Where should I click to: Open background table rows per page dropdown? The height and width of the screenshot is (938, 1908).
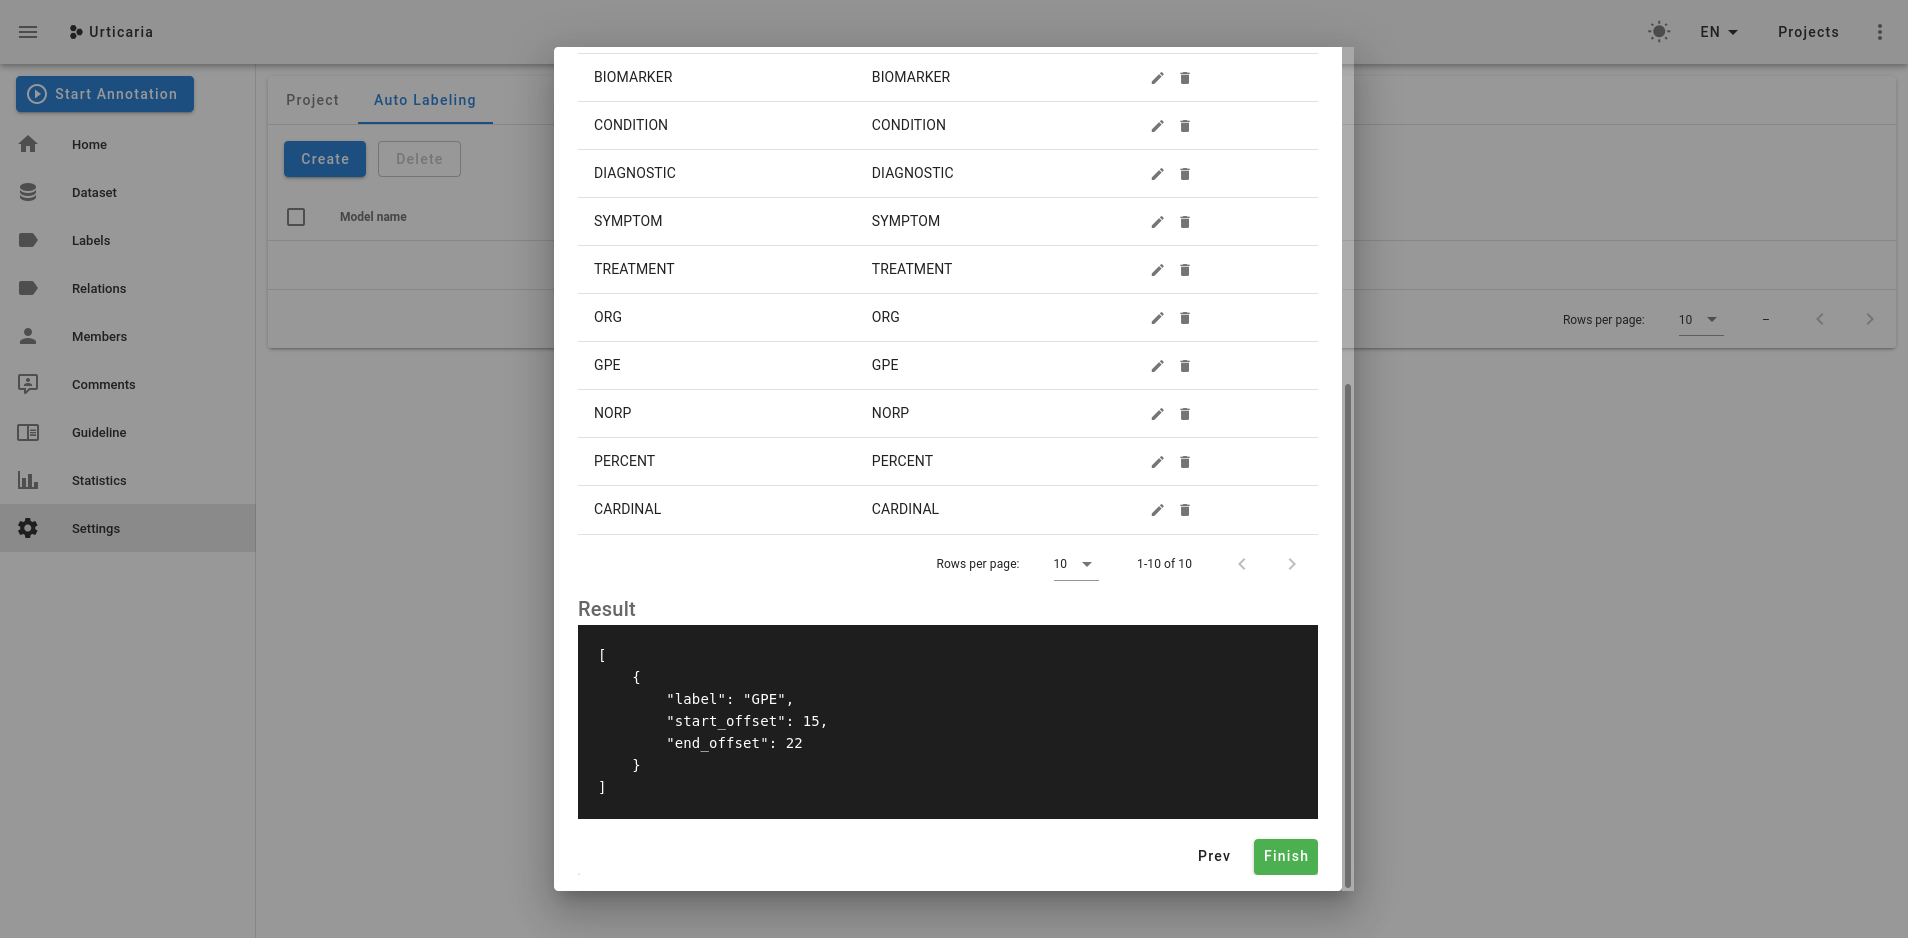pyautogui.click(x=1700, y=320)
